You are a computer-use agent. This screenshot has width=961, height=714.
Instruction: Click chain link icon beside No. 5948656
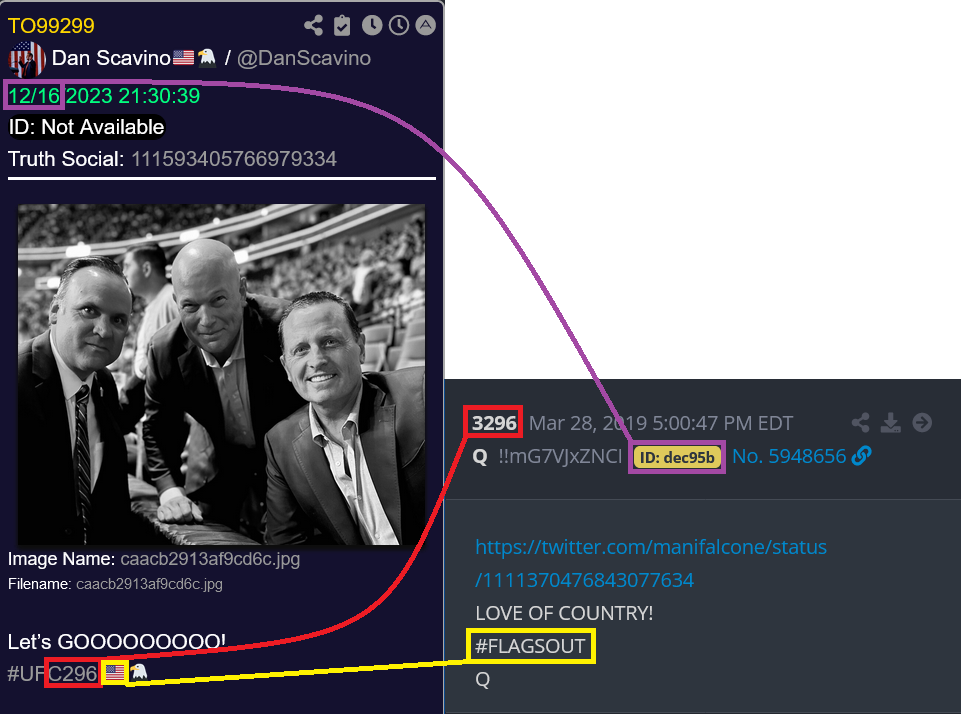861,455
